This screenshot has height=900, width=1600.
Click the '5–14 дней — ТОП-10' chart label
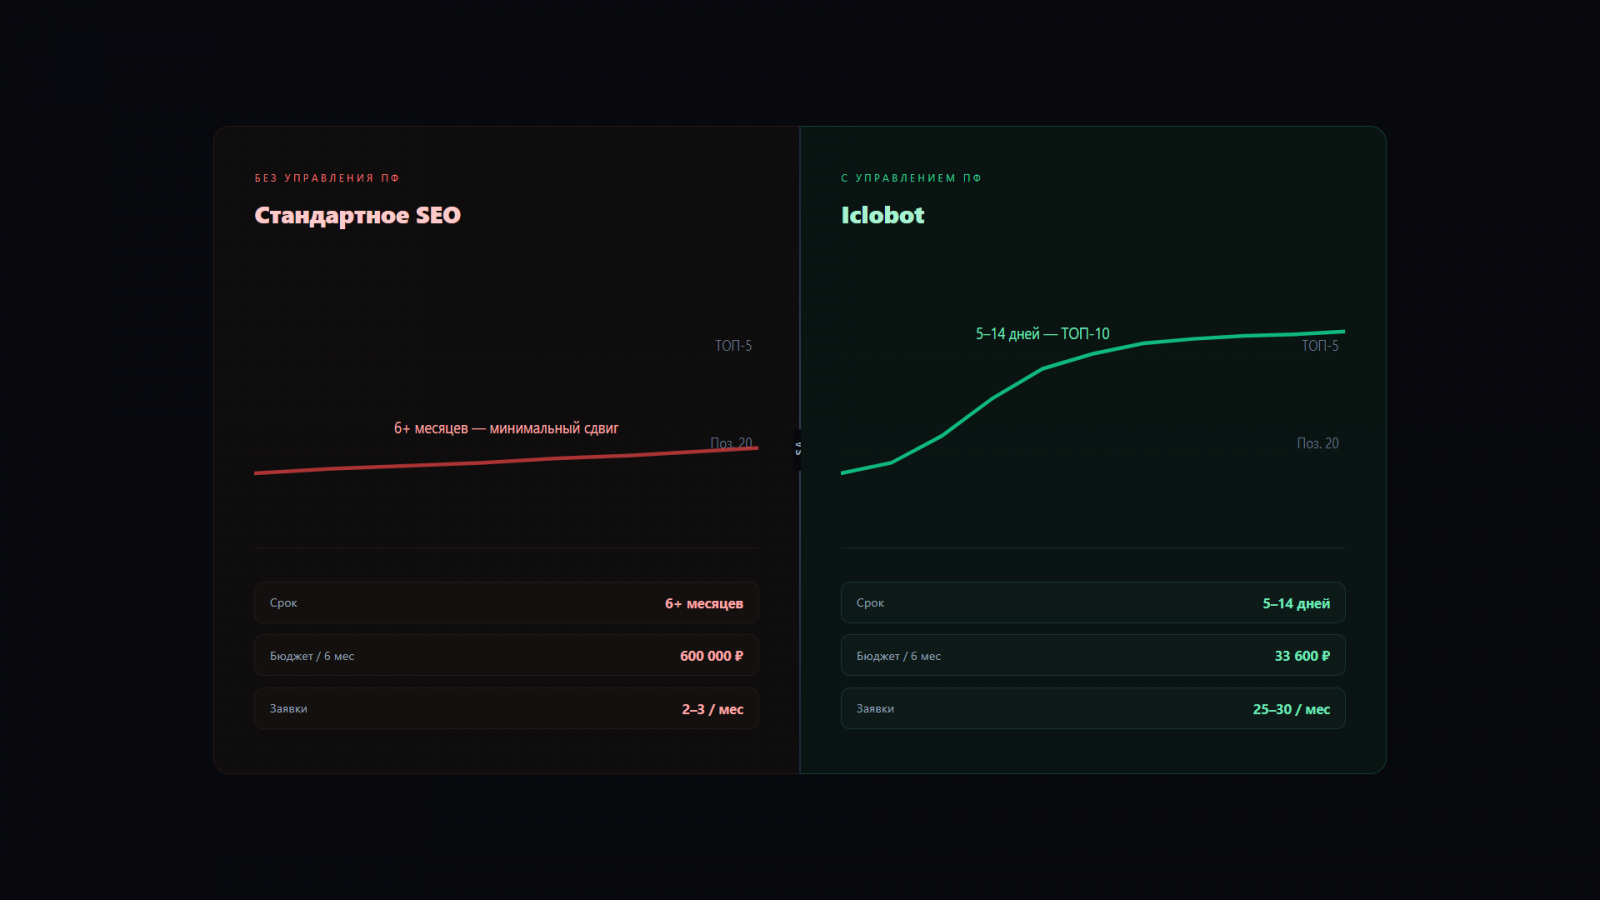point(1042,334)
